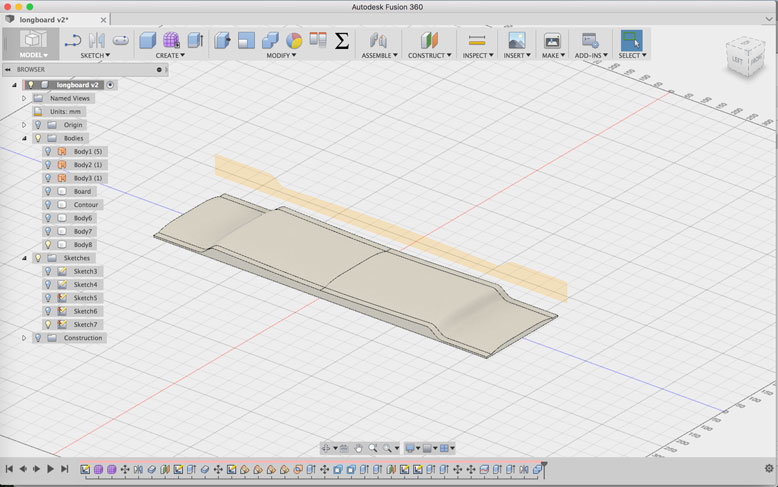Open the CREATE menu
This screenshot has height=487, width=778.
point(170,56)
